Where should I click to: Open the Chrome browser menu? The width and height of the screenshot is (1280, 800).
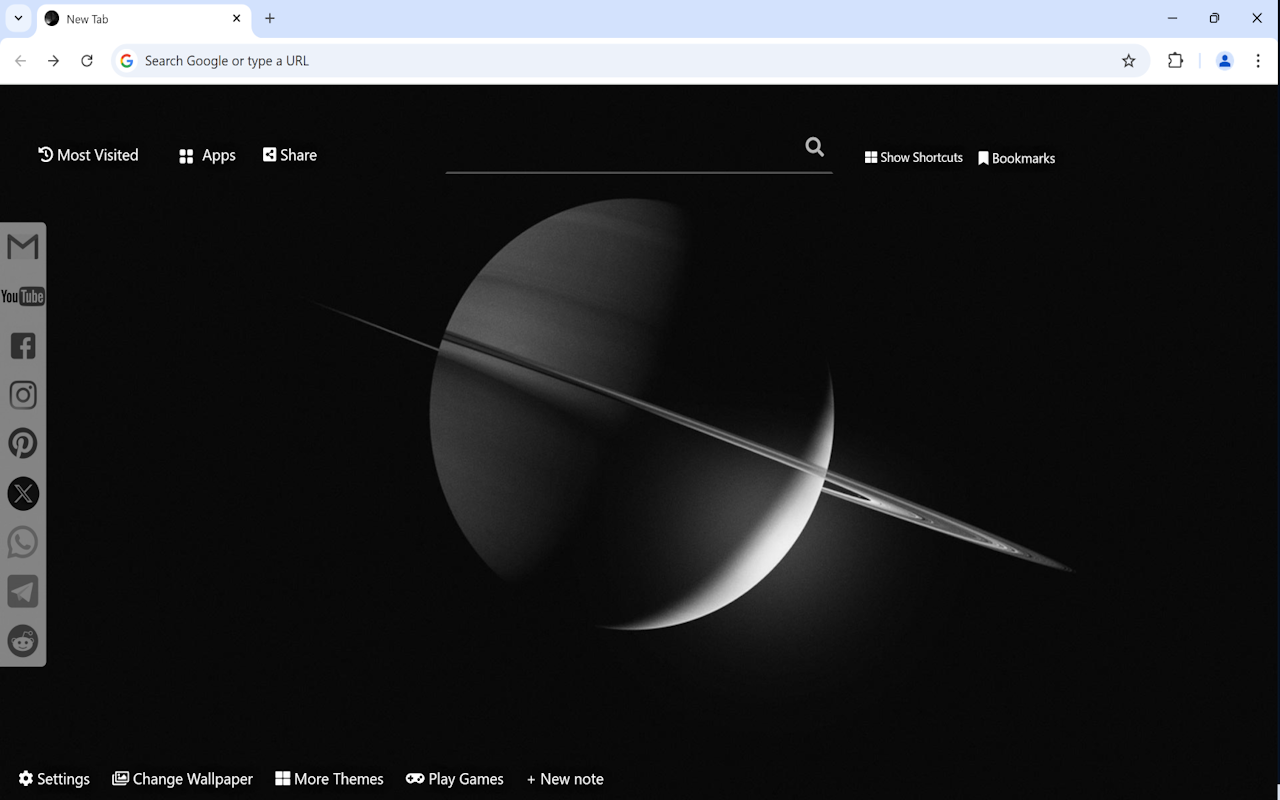point(1258,60)
